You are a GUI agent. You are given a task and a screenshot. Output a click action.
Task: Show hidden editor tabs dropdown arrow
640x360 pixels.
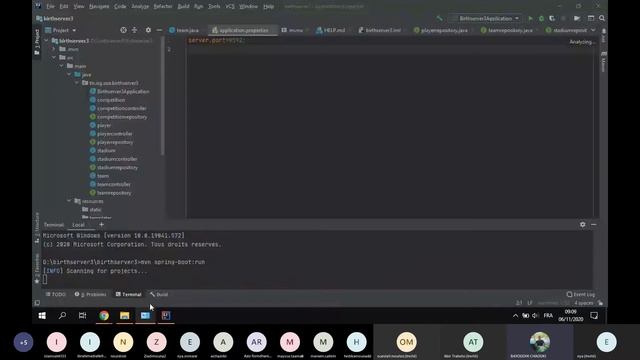(593, 30)
